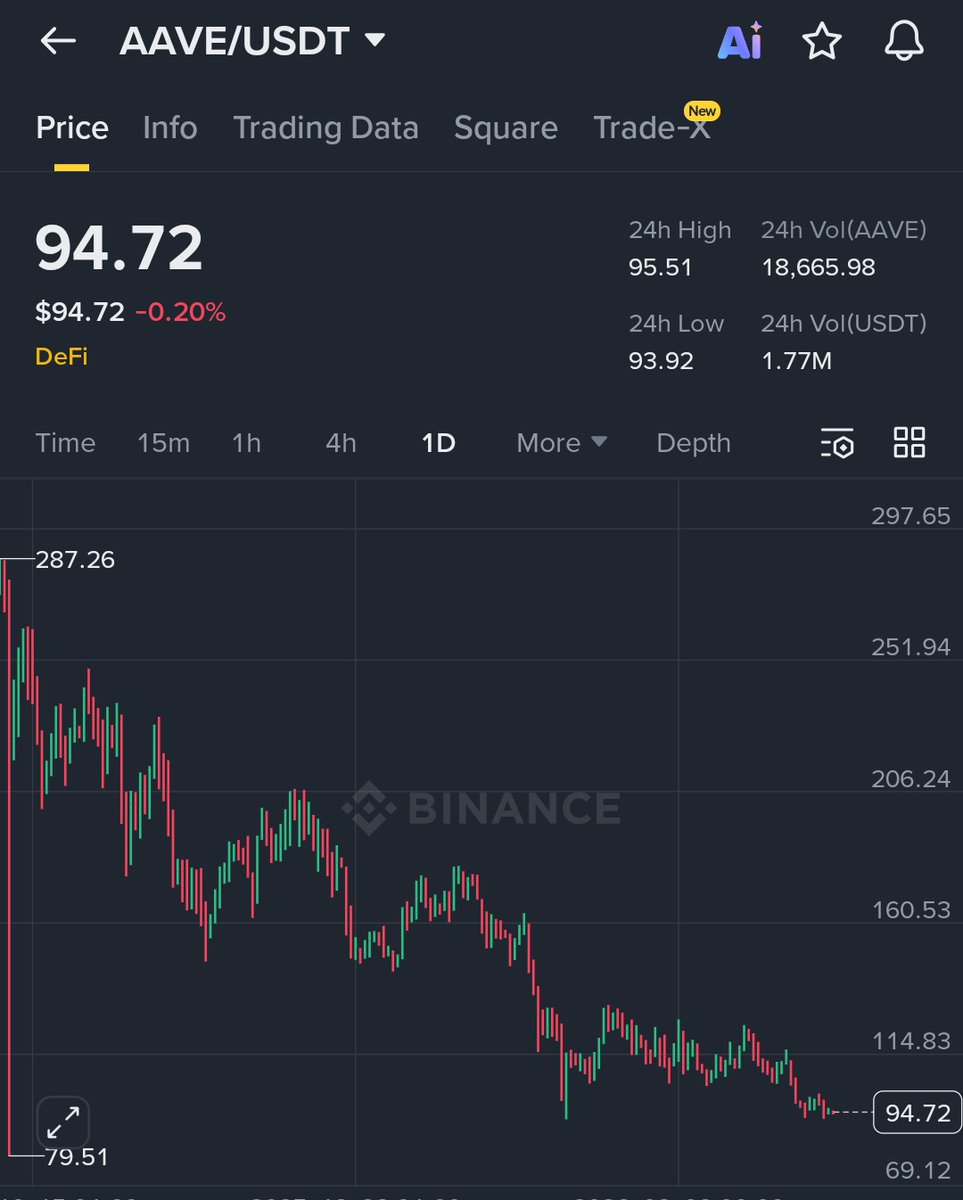Select the 4h chart interval

341,443
